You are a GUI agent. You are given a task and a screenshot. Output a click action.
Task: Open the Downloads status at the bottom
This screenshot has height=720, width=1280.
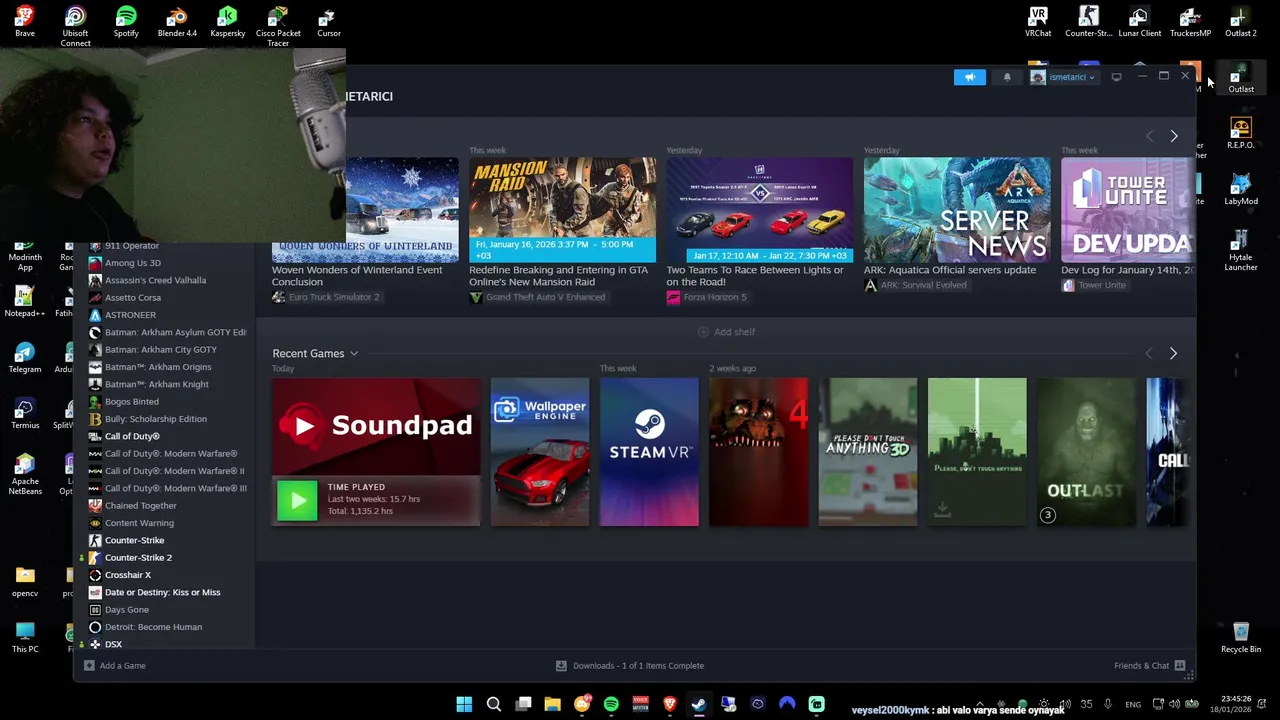[630, 666]
